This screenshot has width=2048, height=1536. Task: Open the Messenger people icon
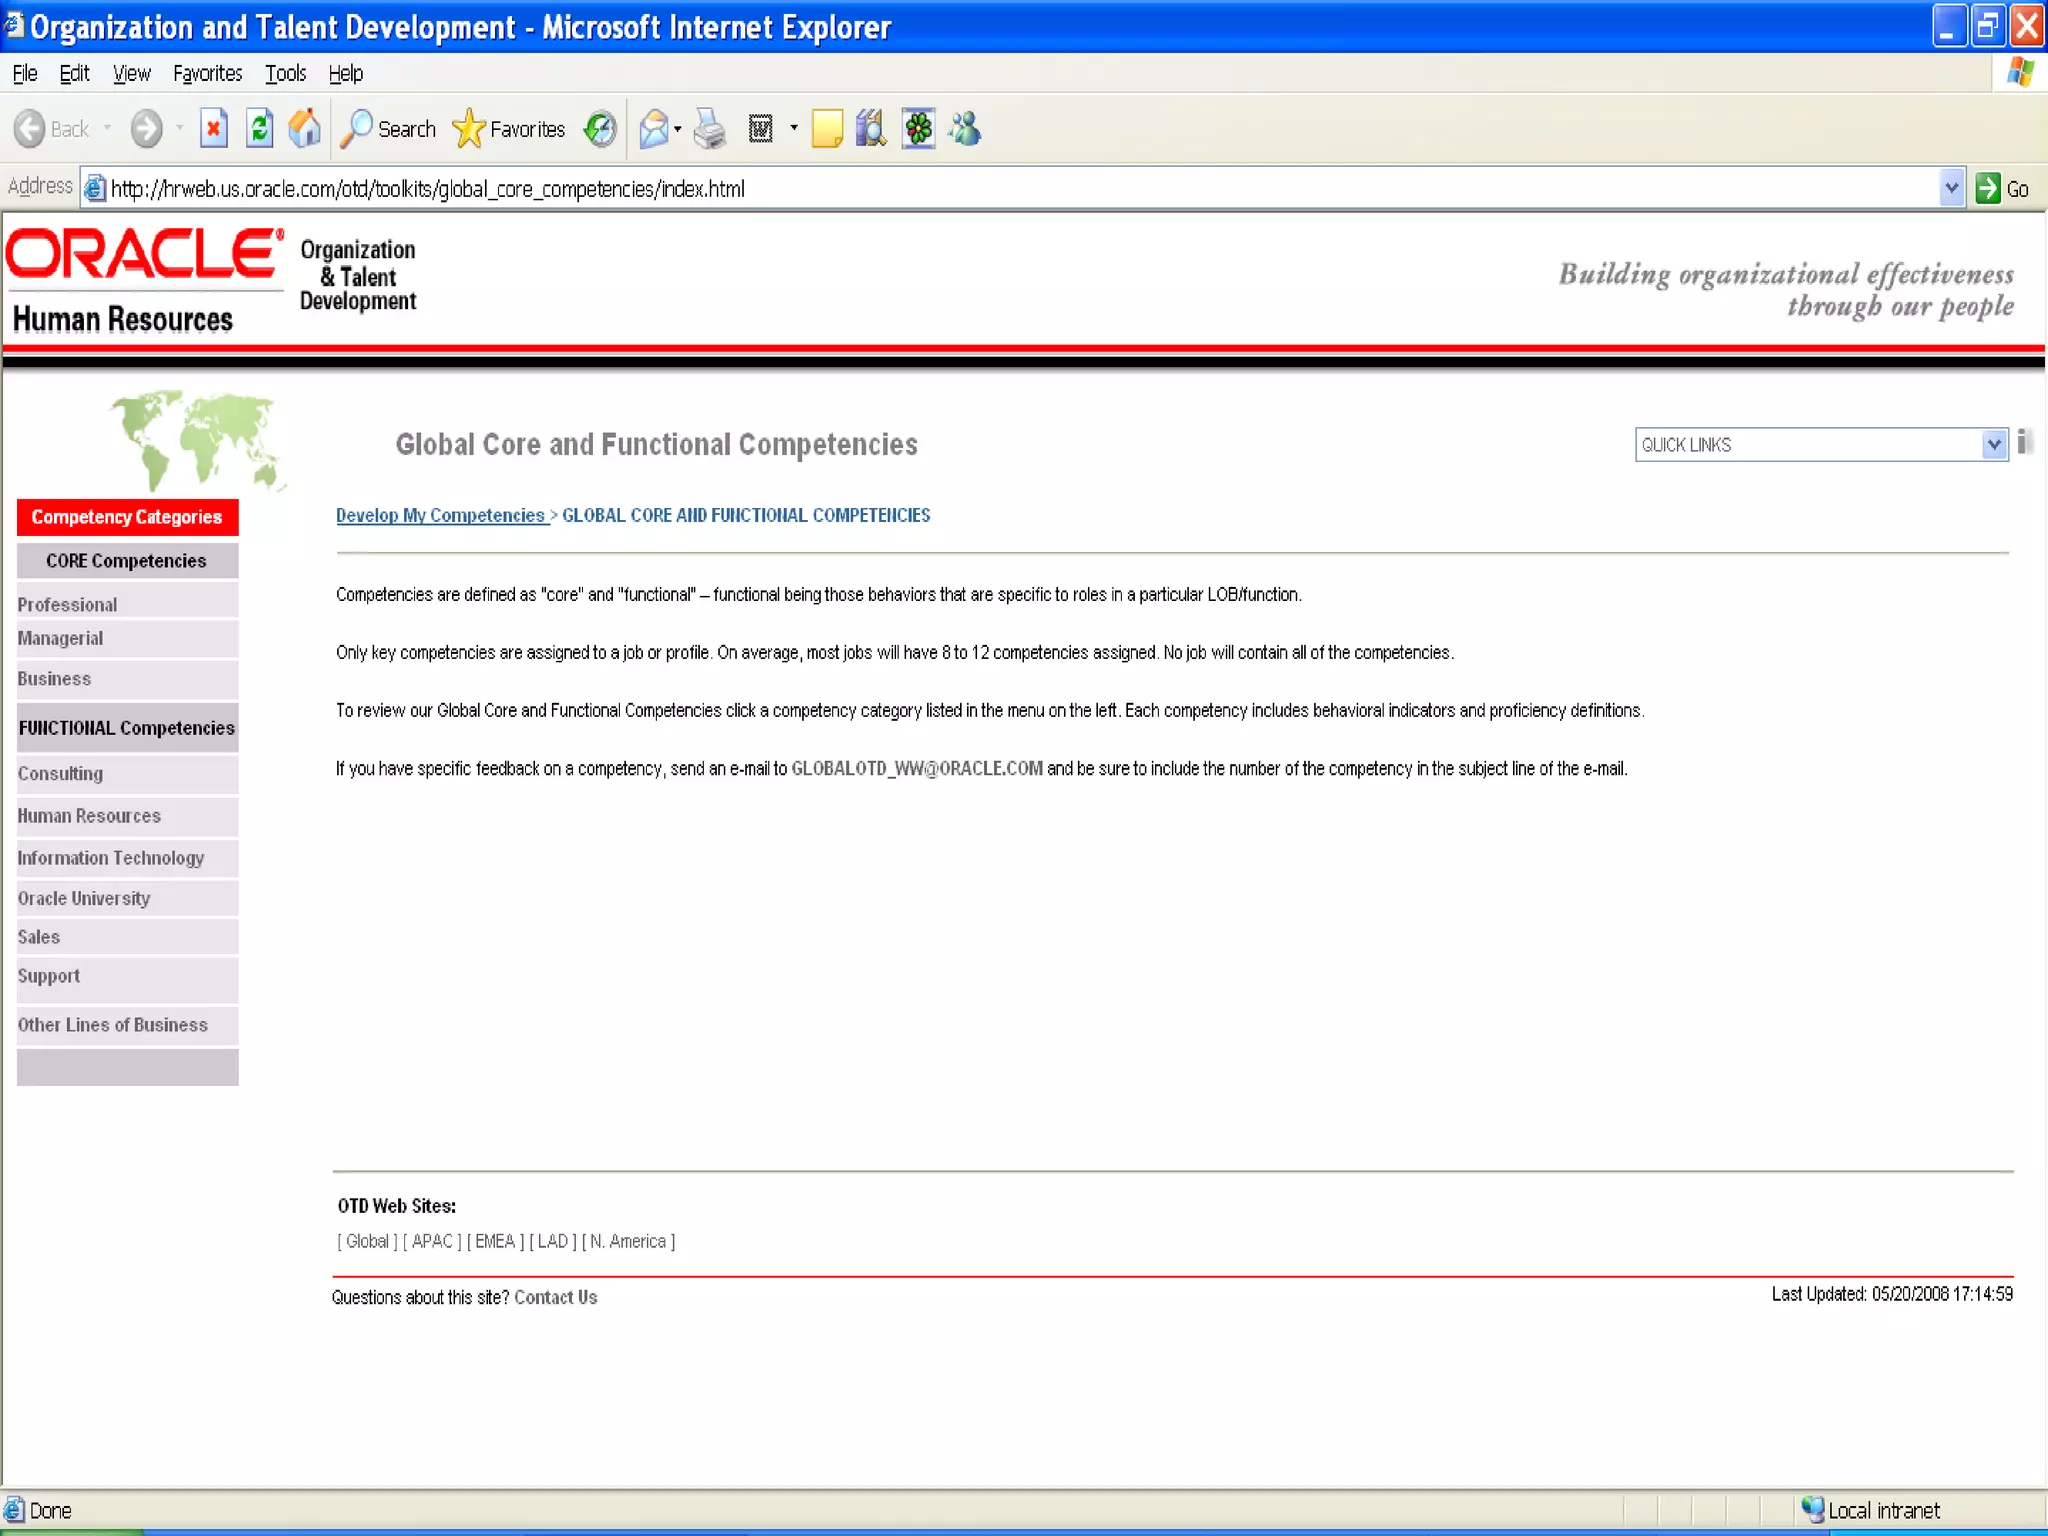965,129
